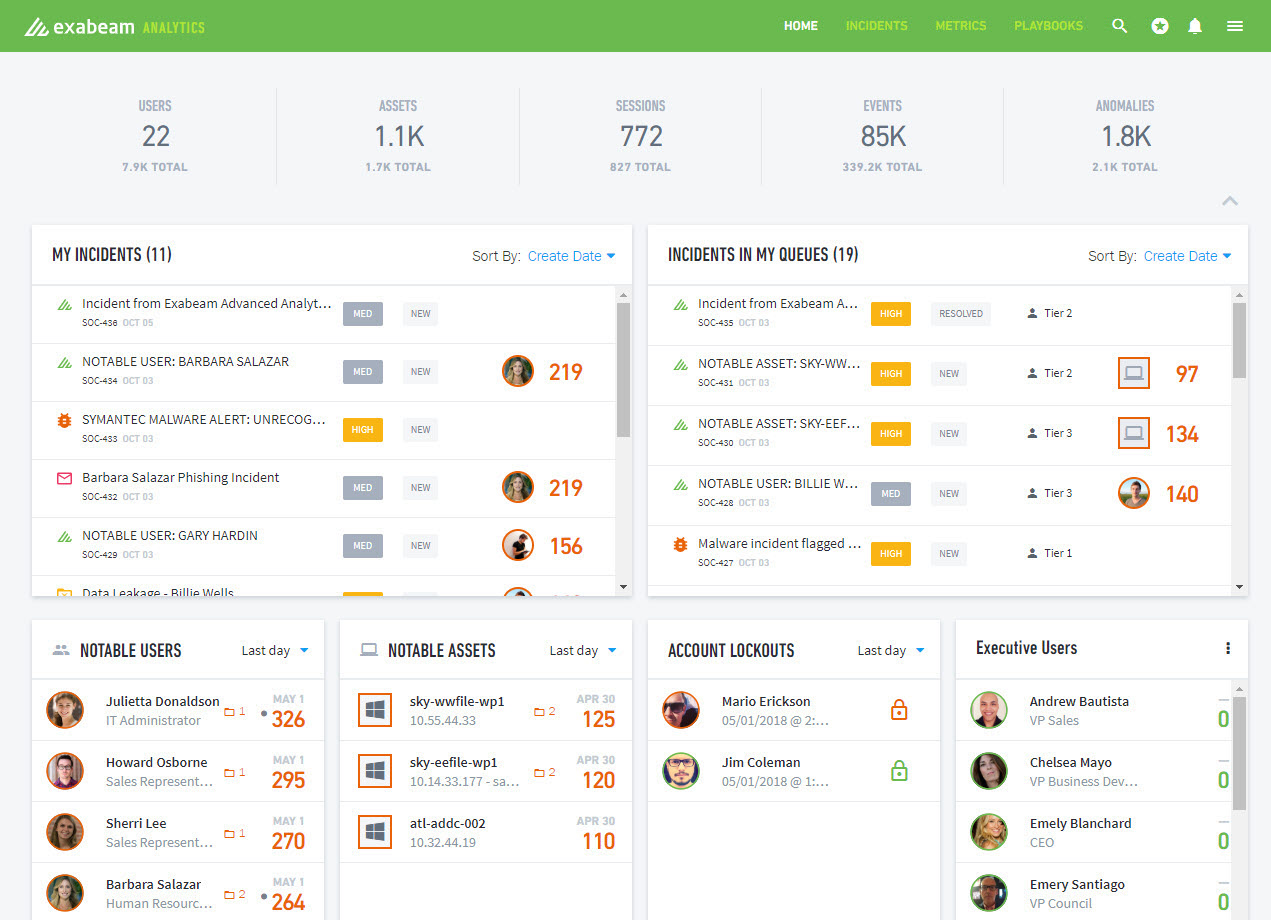Open My Incidents Create Date sort dropdown
This screenshot has height=920, width=1271.
[571, 256]
